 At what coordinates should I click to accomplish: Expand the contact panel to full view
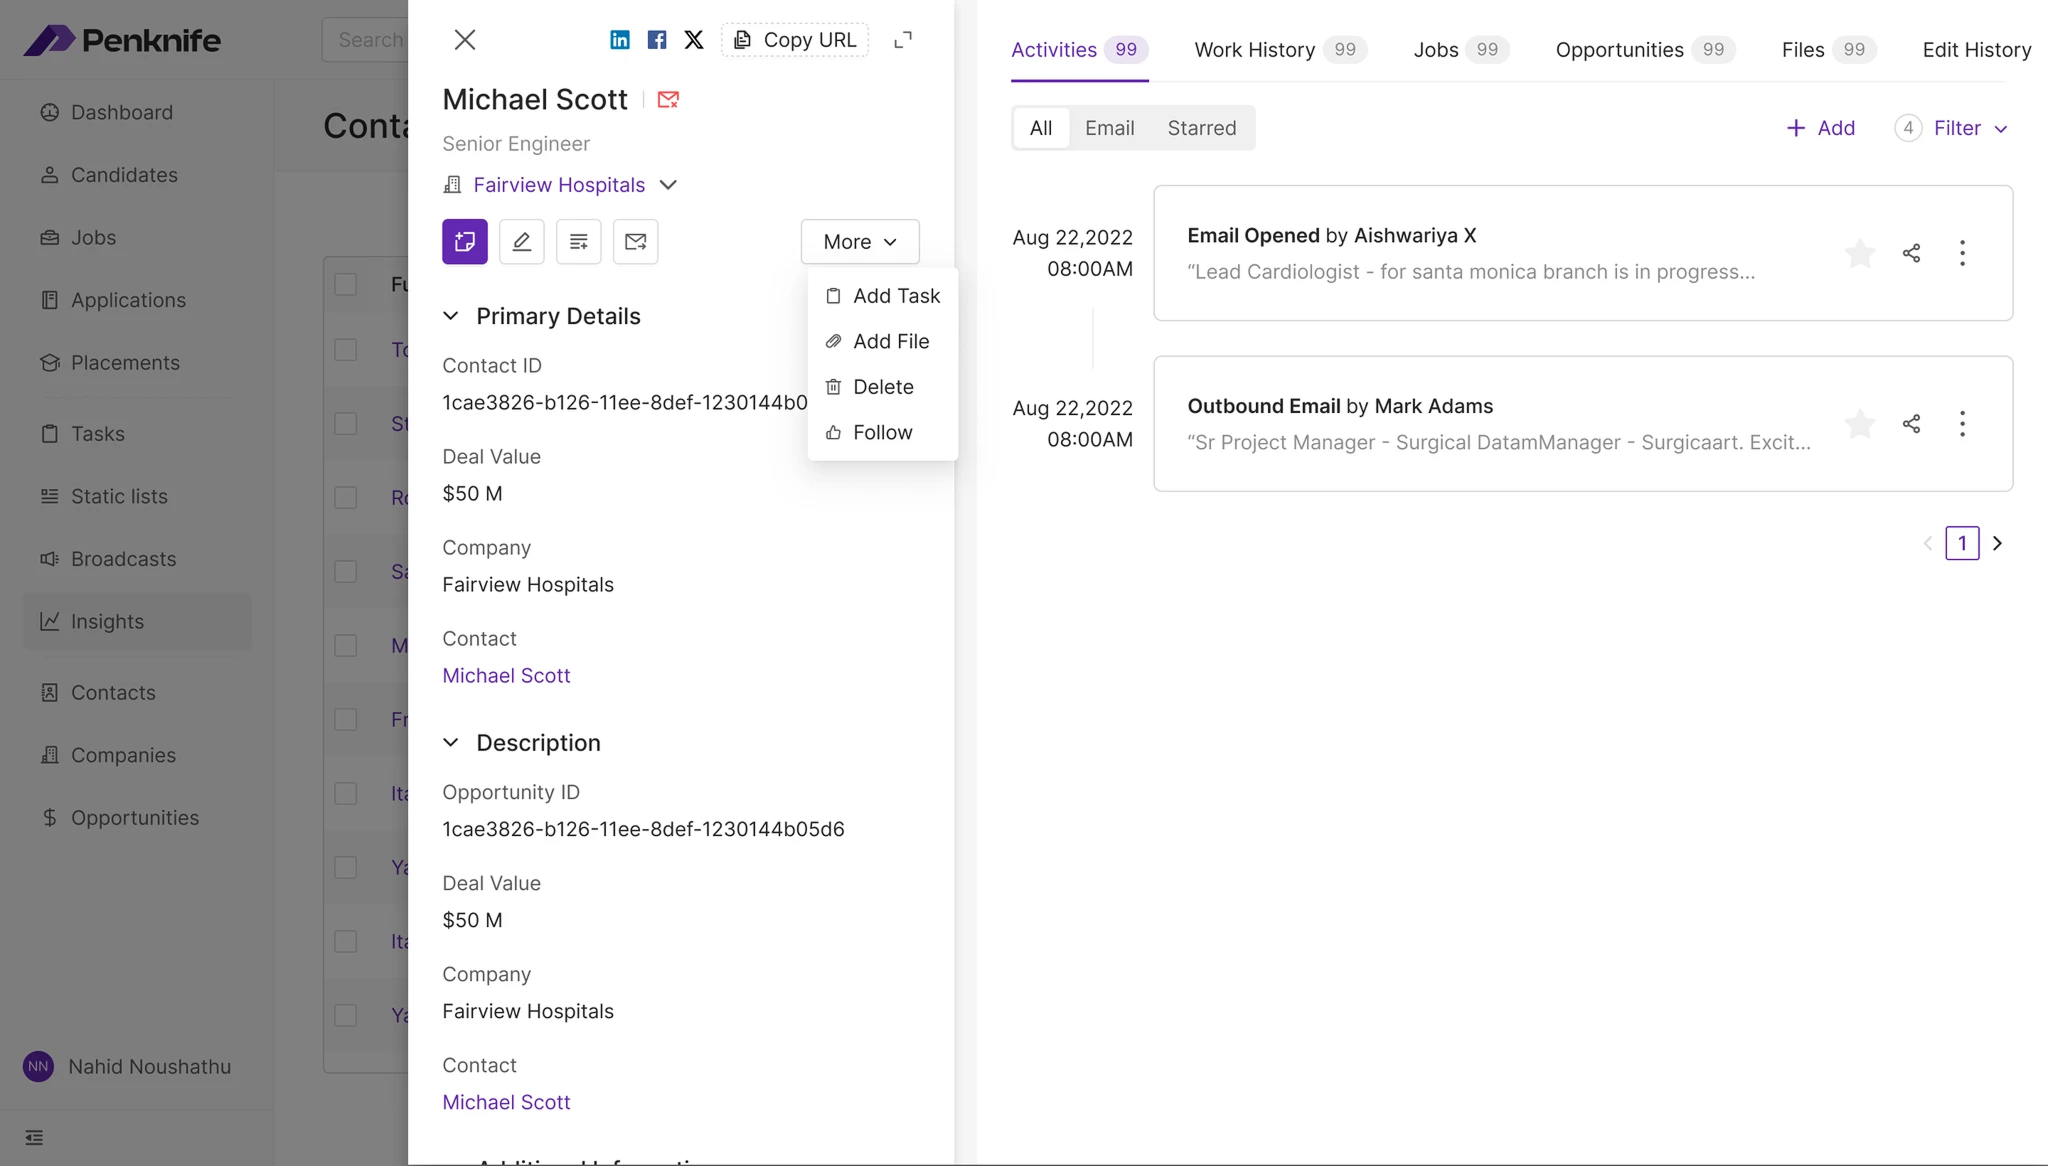(903, 40)
